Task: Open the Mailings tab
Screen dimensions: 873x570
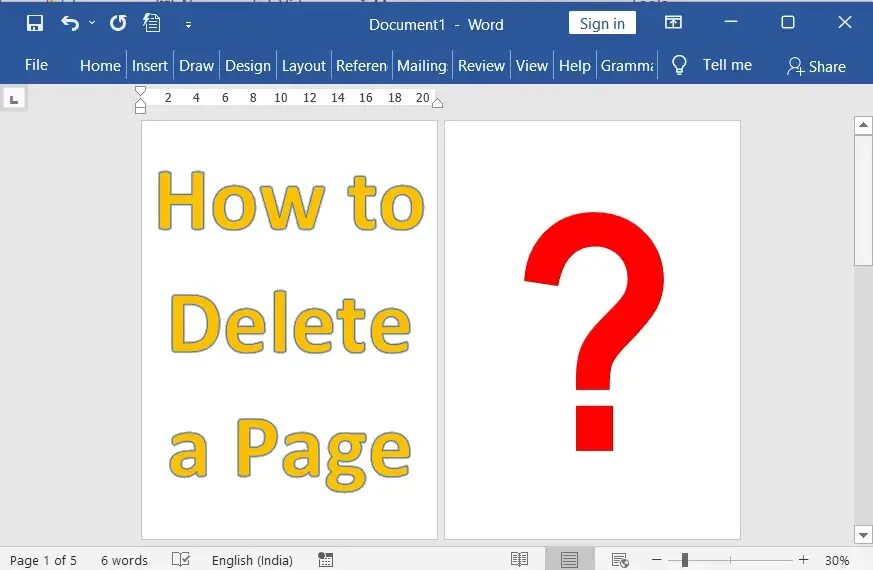Action: click(x=422, y=66)
